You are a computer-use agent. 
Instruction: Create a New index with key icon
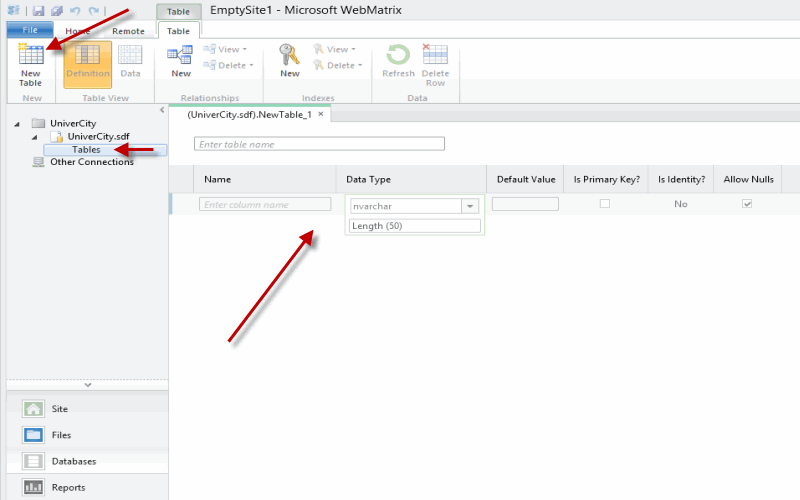coord(289,61)
